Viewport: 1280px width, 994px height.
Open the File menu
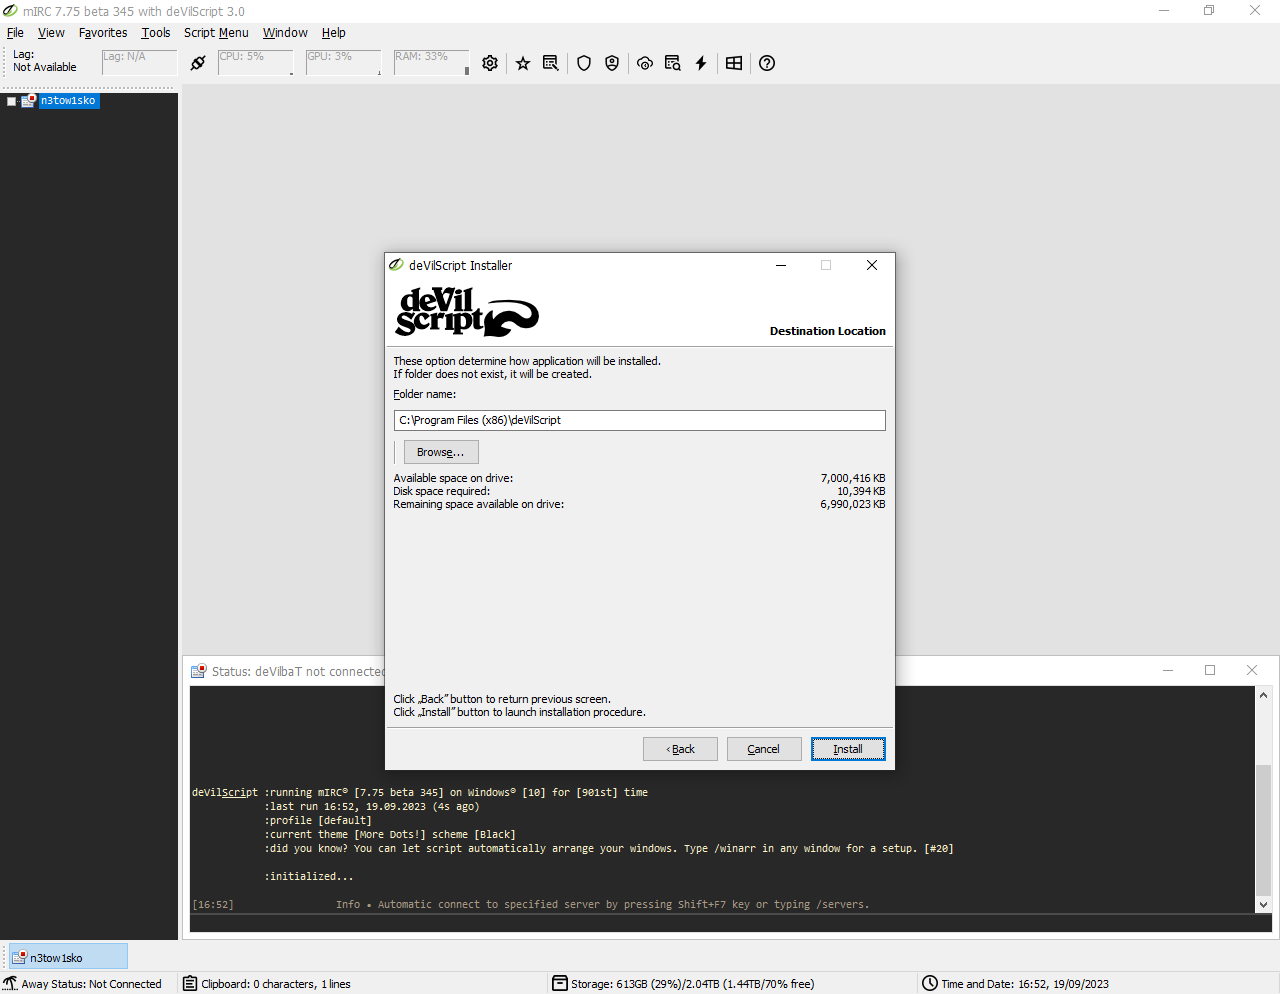(15, 32)
